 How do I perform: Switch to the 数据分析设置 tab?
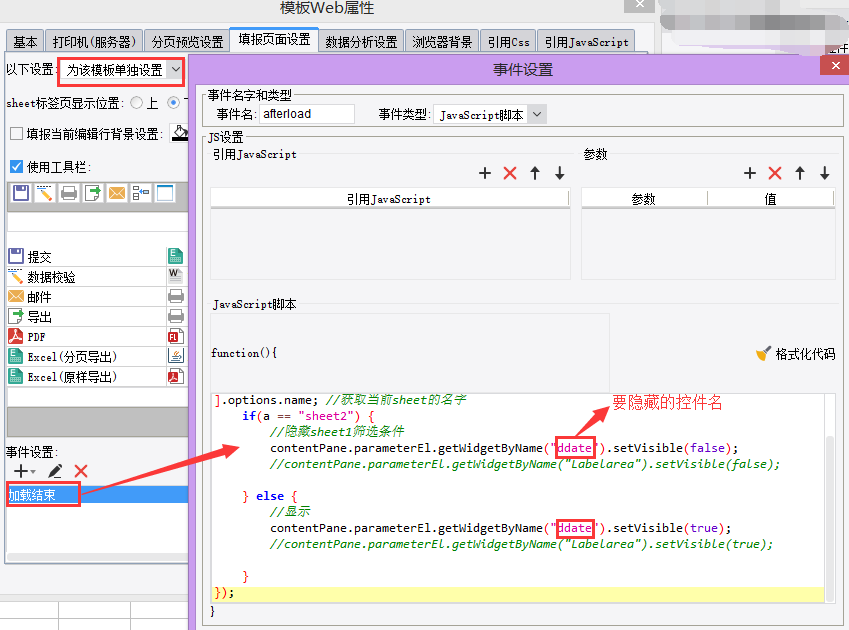click(361, 42)
